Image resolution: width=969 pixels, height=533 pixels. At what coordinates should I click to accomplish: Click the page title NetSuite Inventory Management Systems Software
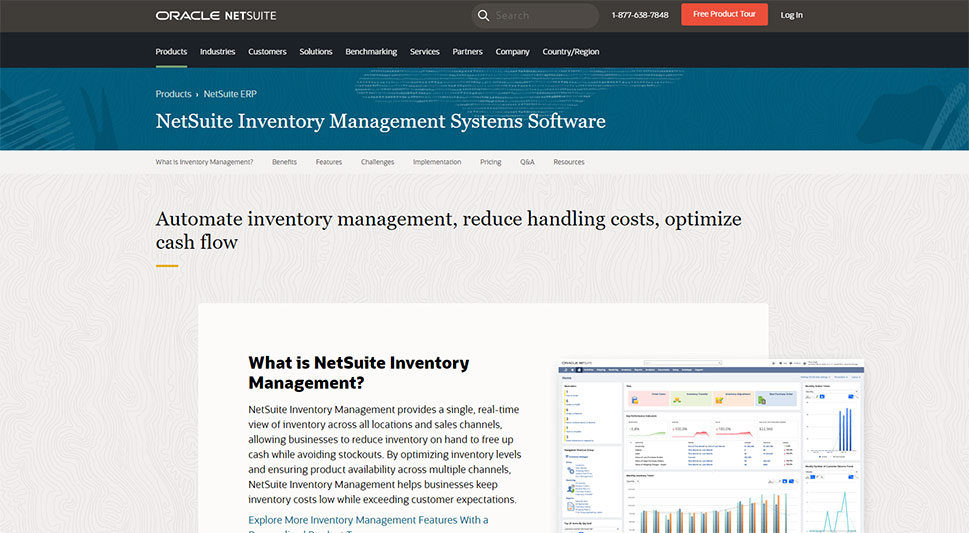pyautogui.click(x=381, y=121)
